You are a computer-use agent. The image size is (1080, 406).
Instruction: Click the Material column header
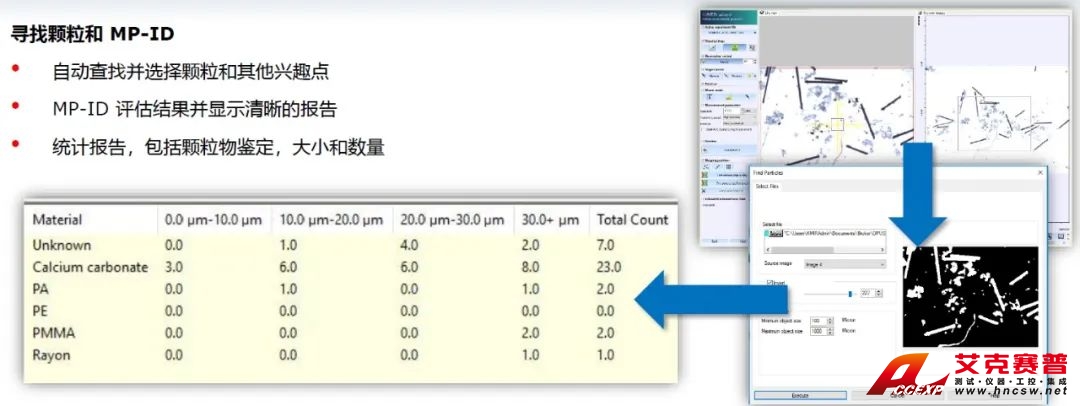pos(57,219)
